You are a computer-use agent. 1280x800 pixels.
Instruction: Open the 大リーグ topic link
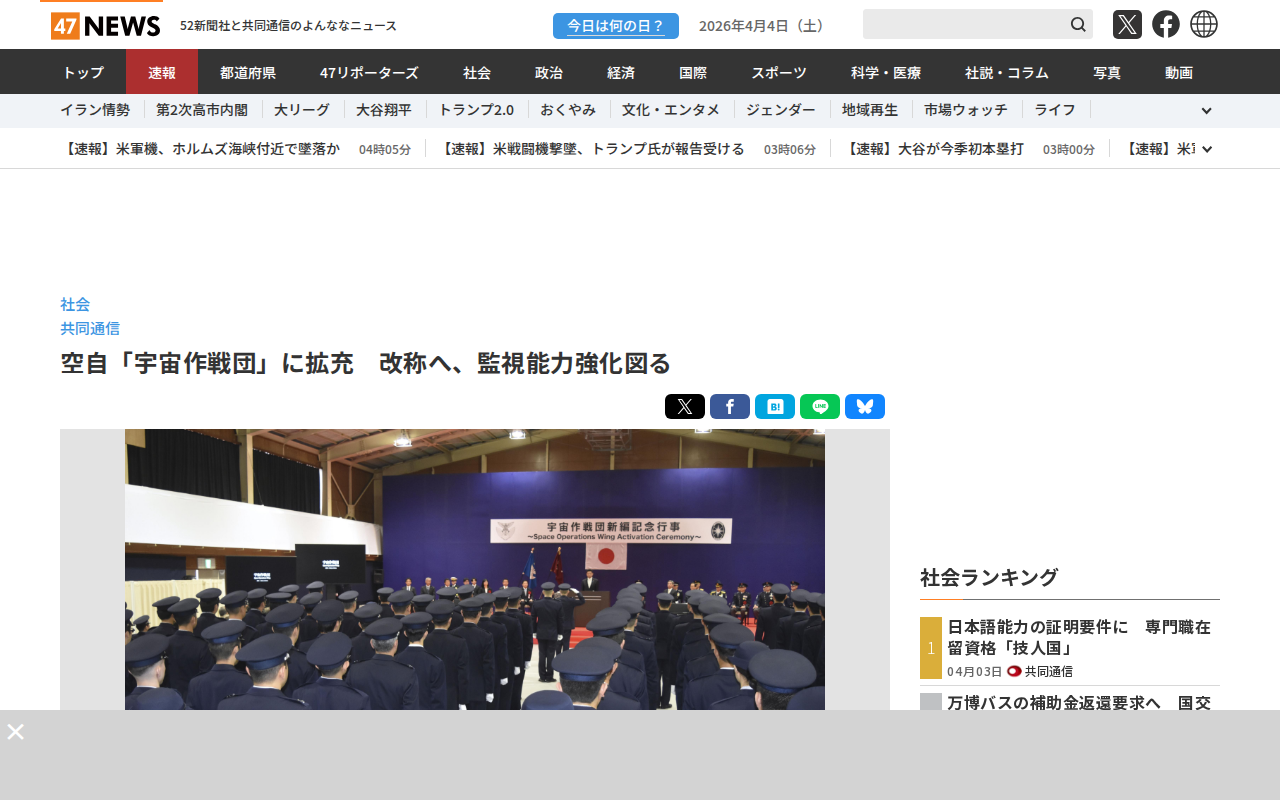pyautogui.click(x=302, y=110)
